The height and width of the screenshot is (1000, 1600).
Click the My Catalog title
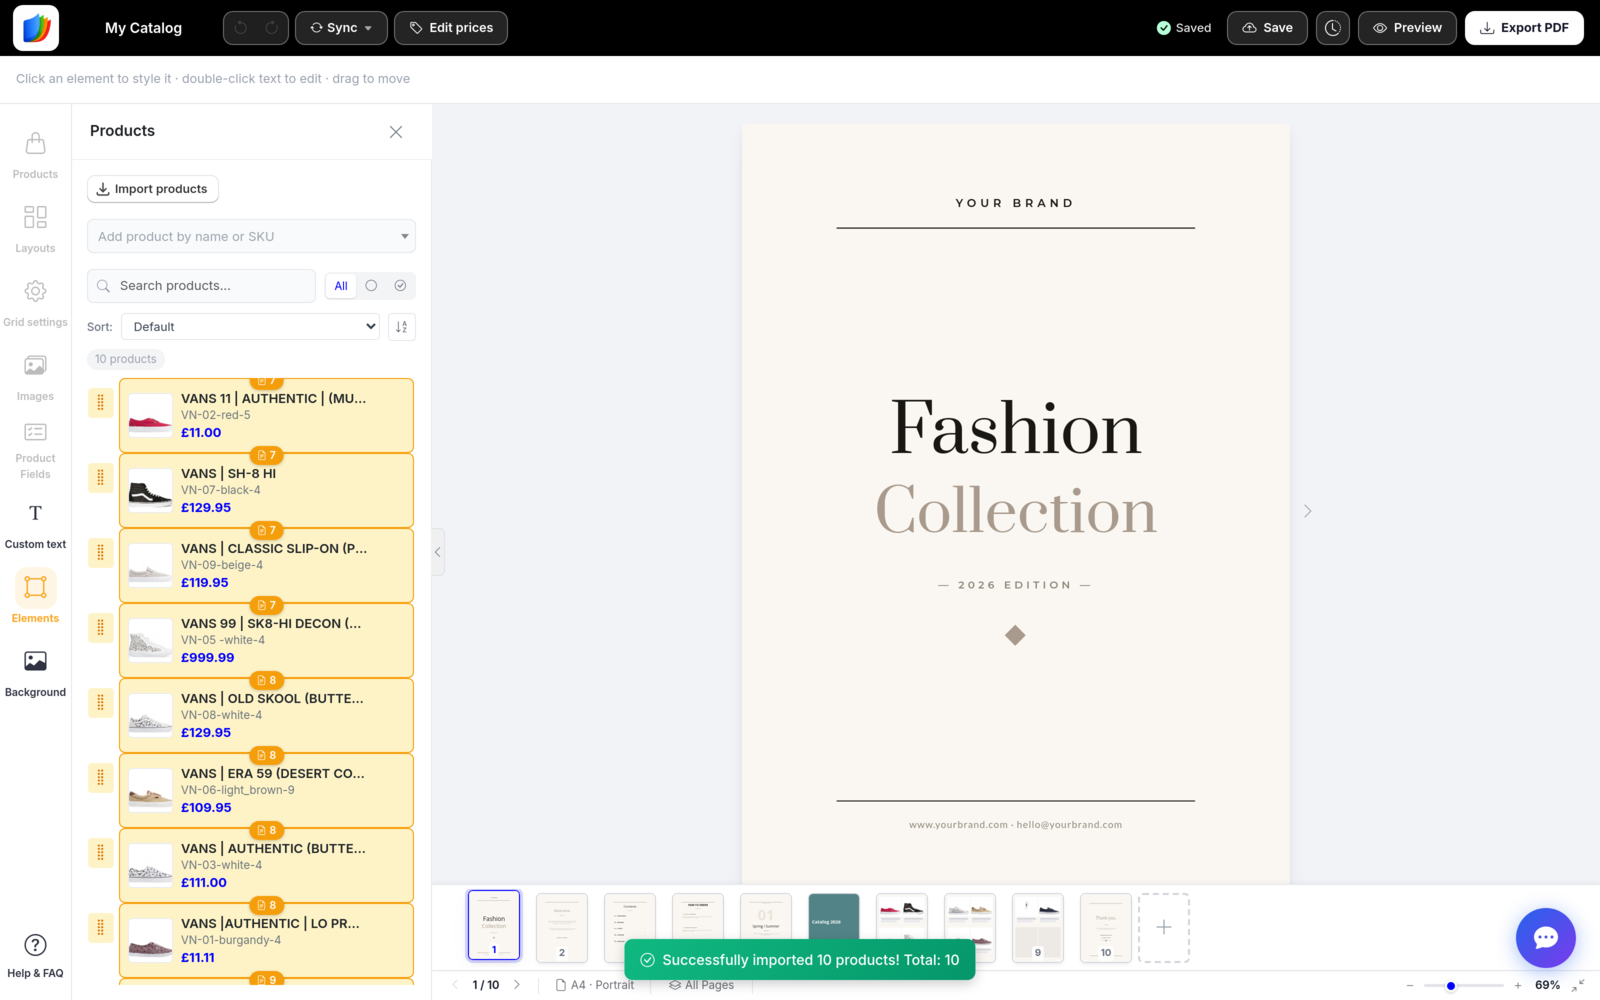(x=143, y=28)
